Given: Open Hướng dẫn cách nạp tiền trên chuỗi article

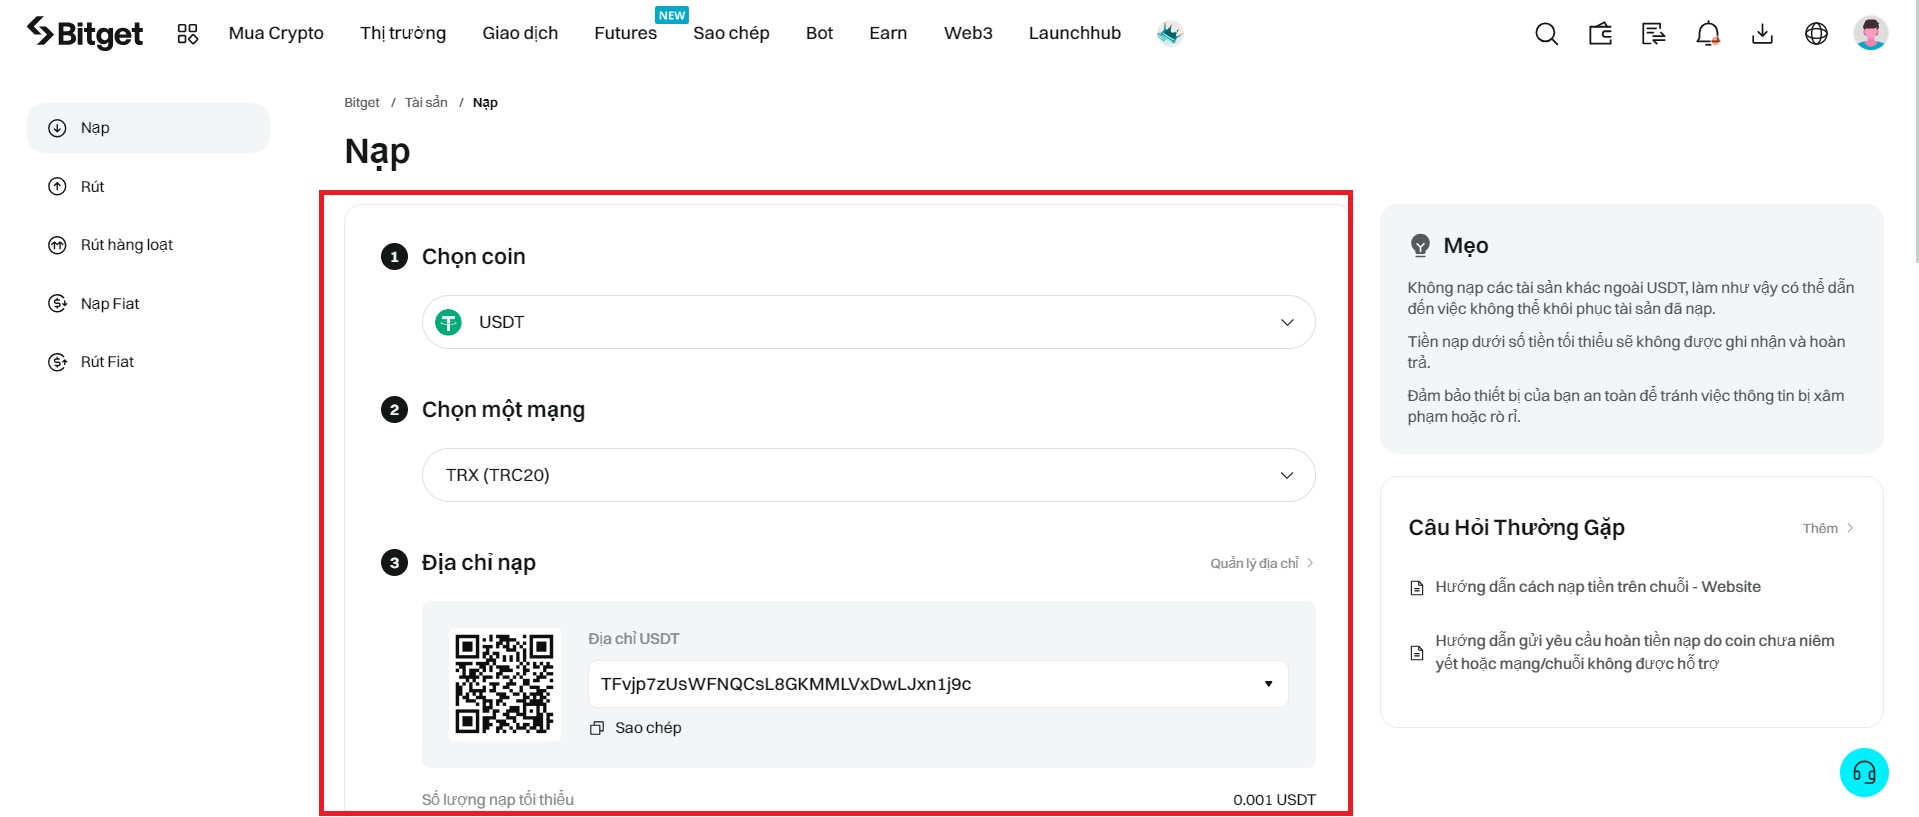Looking at the screenshot, I should [1598, 587].
